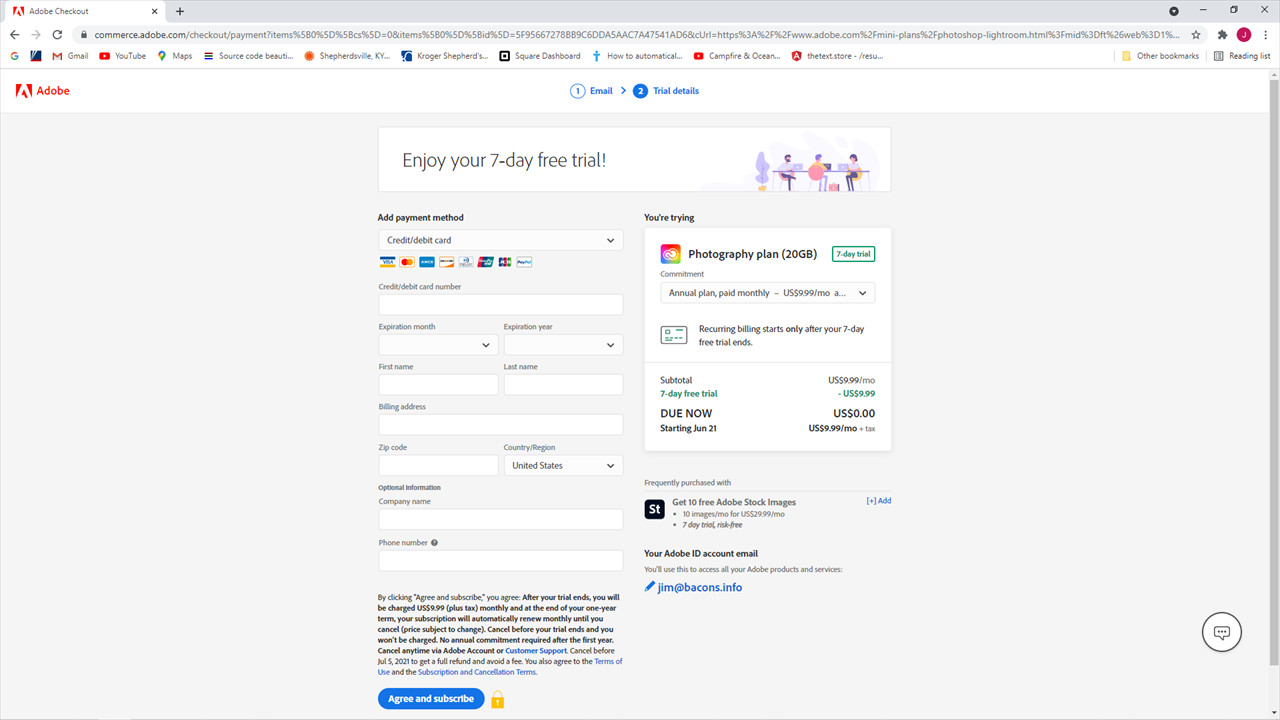Open a new browser tab
The width and height of the screenshot is (1280, 720).
point(180,11)
